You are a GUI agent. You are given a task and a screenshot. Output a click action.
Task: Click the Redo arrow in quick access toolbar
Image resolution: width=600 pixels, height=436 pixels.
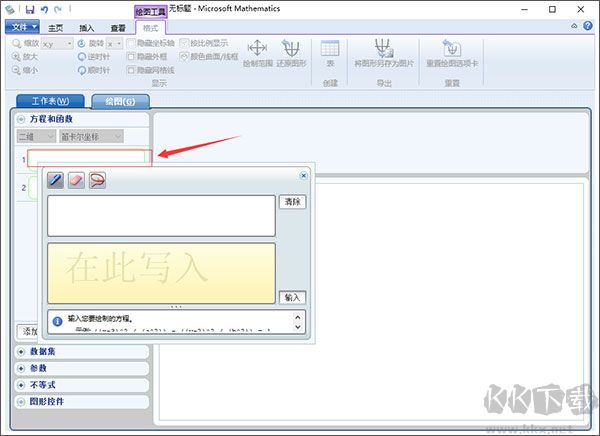(x=58, y=9)
